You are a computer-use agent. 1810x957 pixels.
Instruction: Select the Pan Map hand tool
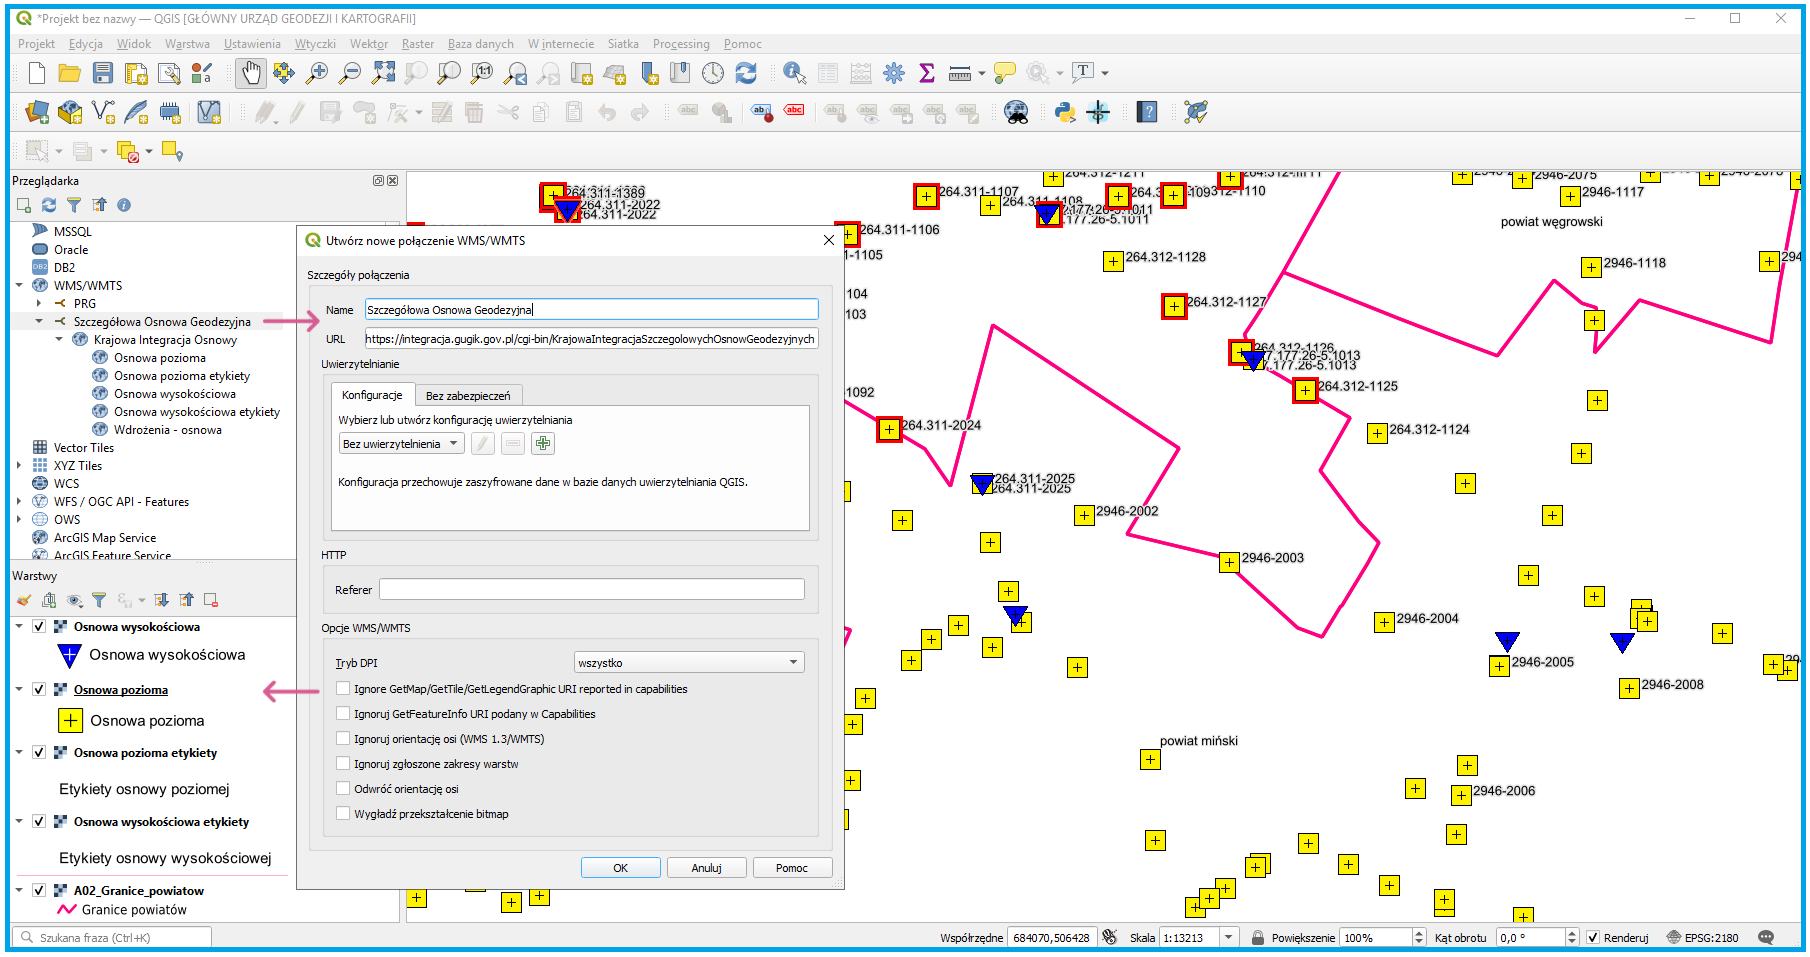(x=250, y=73)
